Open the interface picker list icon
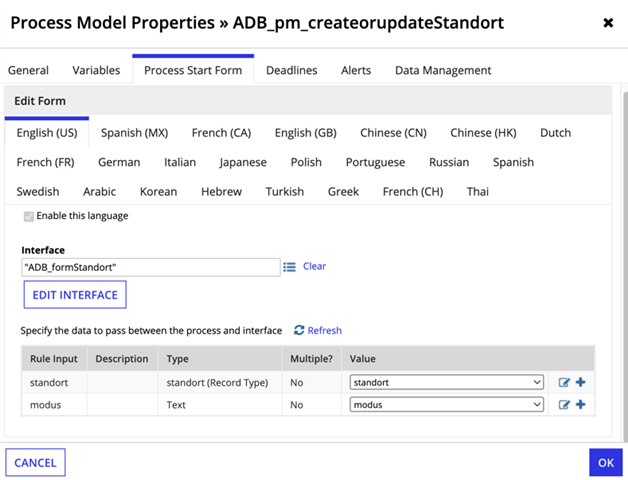 pyautogui.click(x=289, y=266)
